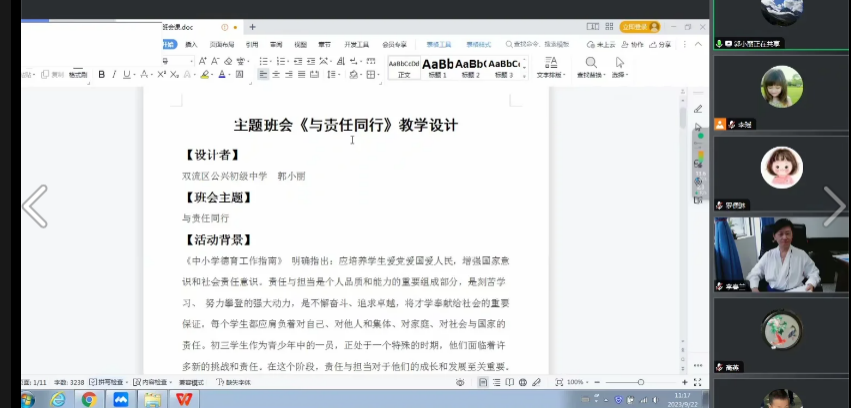Open the 100% zoom level dropdown
851x408 pixels.
[x=579, y=382]
